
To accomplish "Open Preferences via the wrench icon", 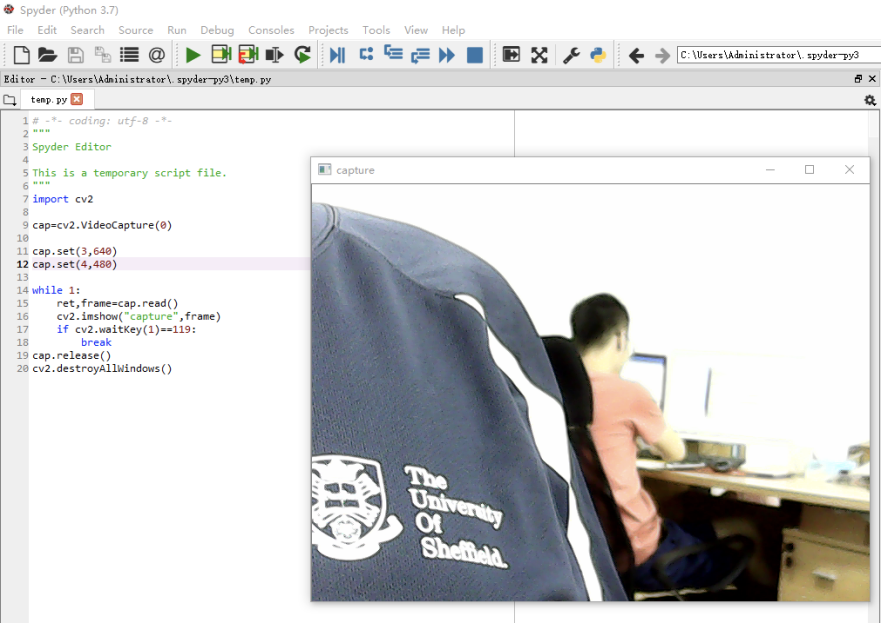I will 571,55.
